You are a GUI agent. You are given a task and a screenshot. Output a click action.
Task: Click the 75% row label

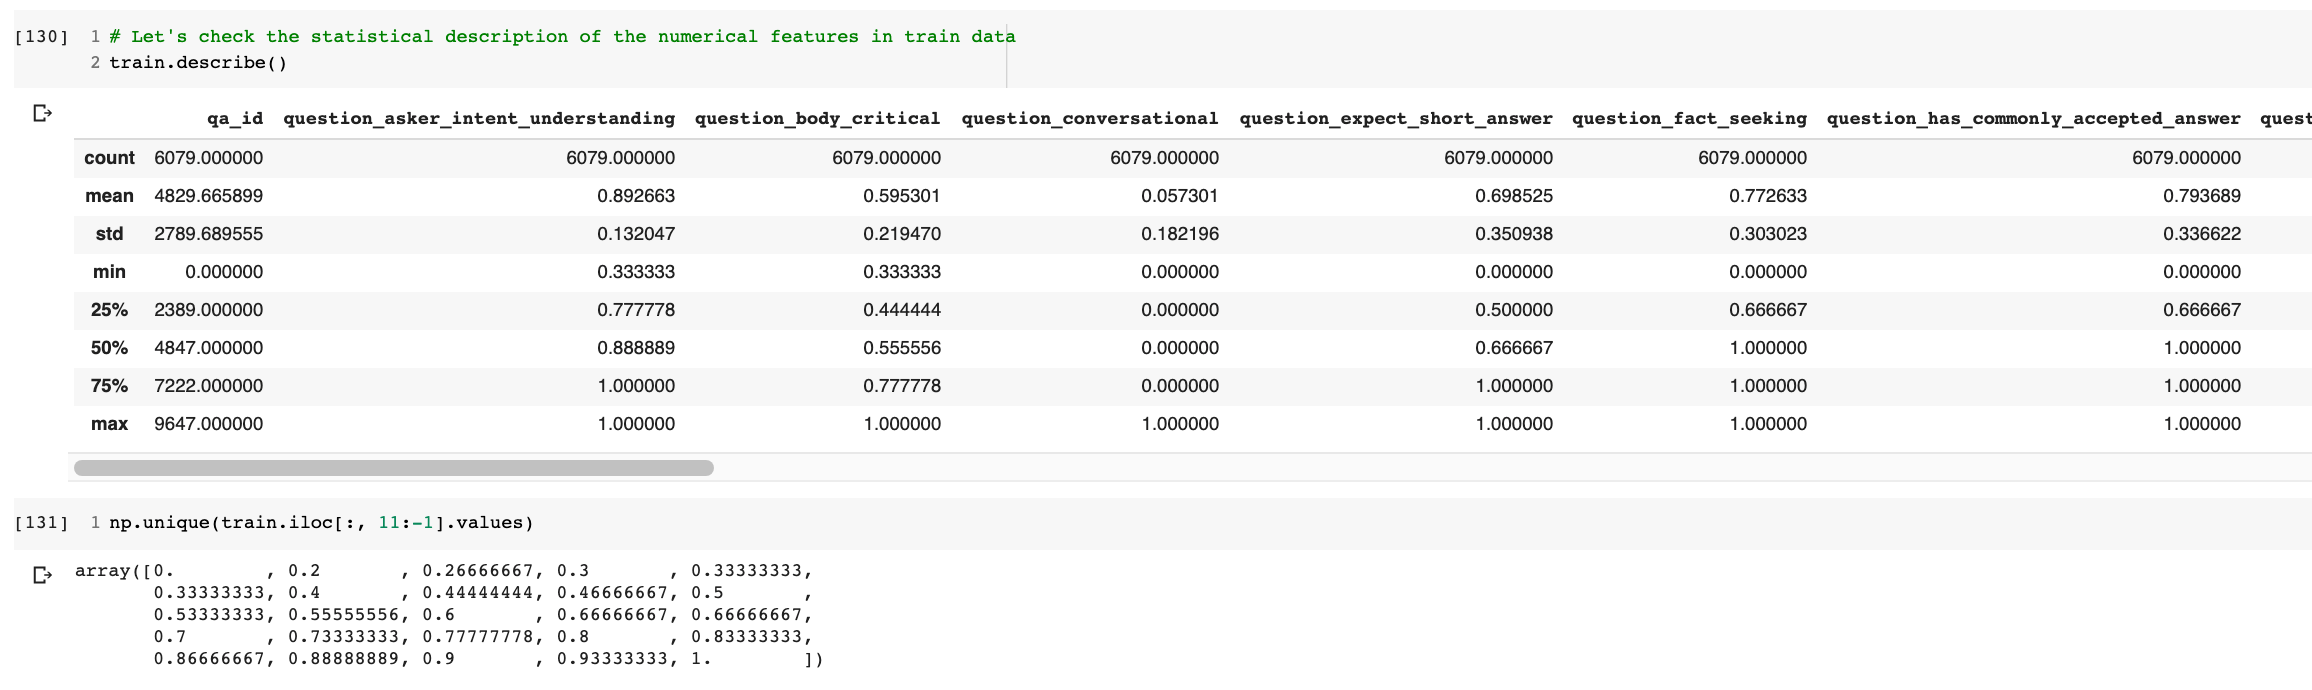coord(109,386)
